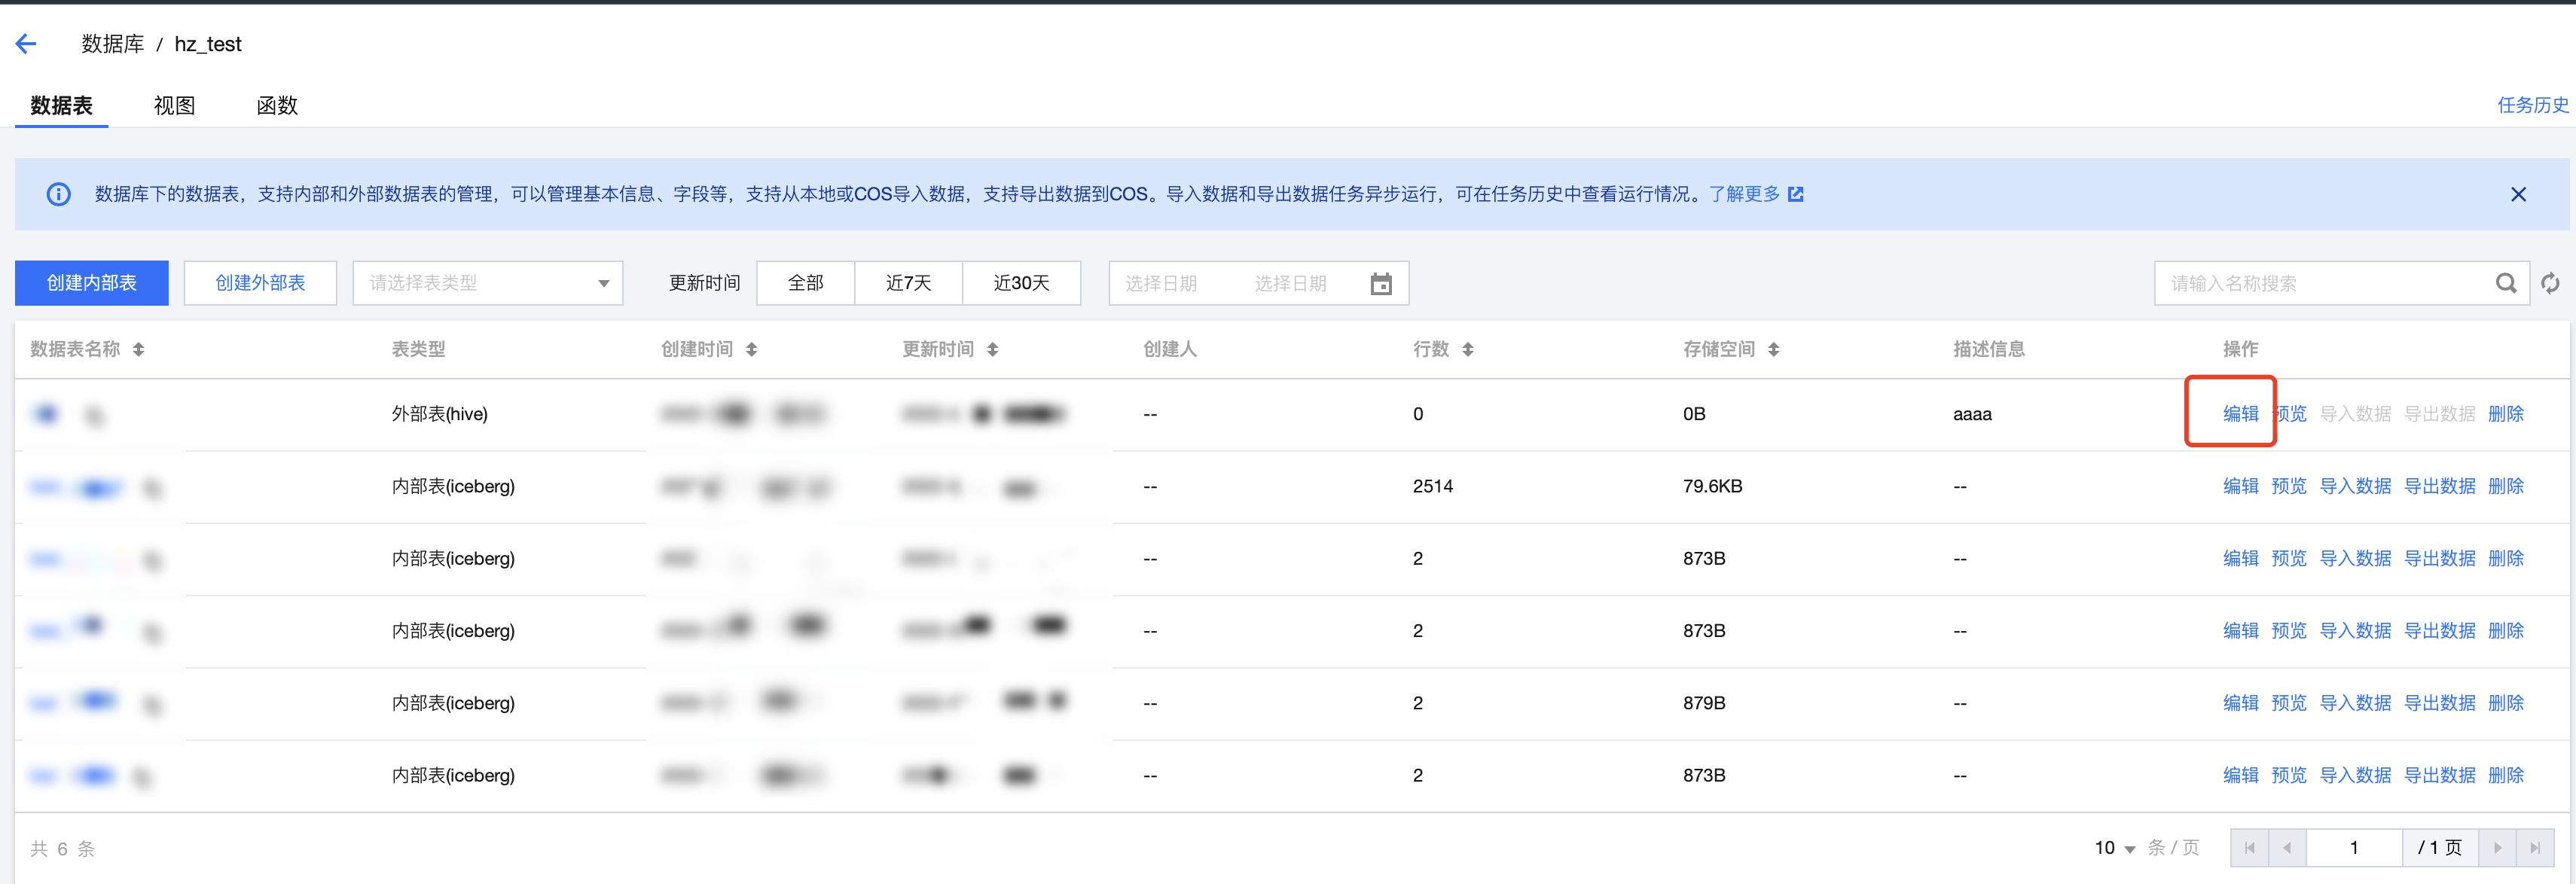
Task: Go to next page arrow
Action: (x=2497, y=848)
